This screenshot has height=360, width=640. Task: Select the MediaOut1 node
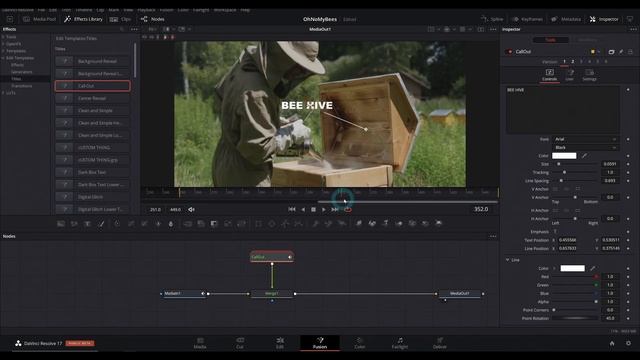[460, 293]
